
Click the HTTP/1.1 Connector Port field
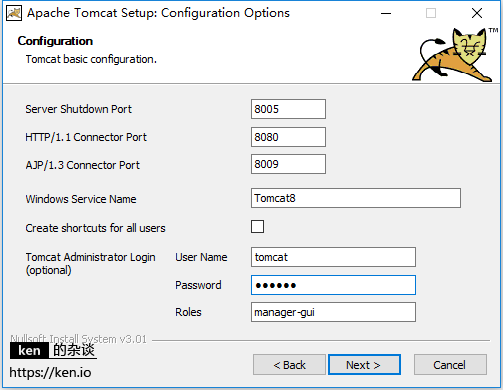click(x=288, y=137)
